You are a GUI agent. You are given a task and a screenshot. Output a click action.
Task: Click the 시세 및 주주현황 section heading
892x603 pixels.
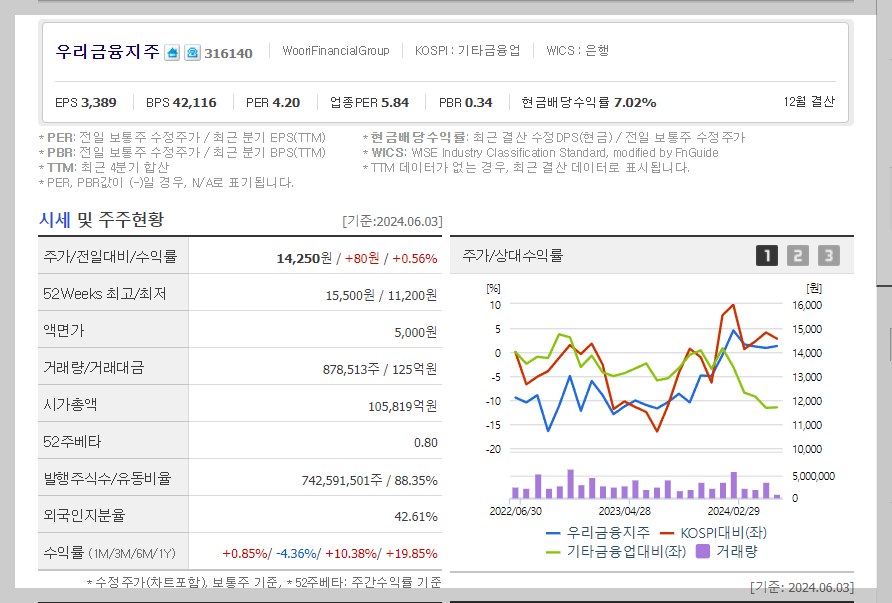(x=101, y=220)
